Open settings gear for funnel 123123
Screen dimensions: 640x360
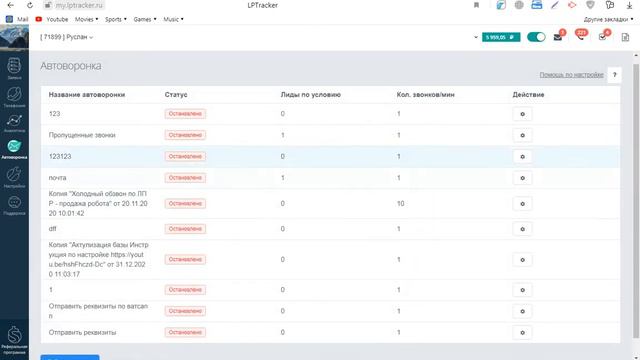522,156
